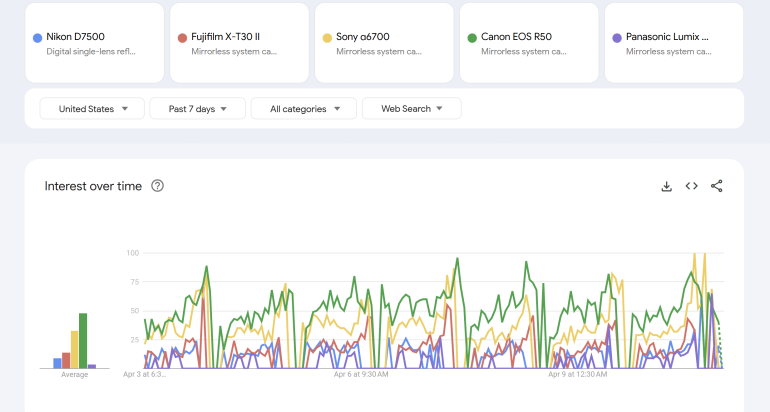This screenshot has height=412, width=770.
Task: Select the Sony α6700 term card
Action: (x=385, y=43)
